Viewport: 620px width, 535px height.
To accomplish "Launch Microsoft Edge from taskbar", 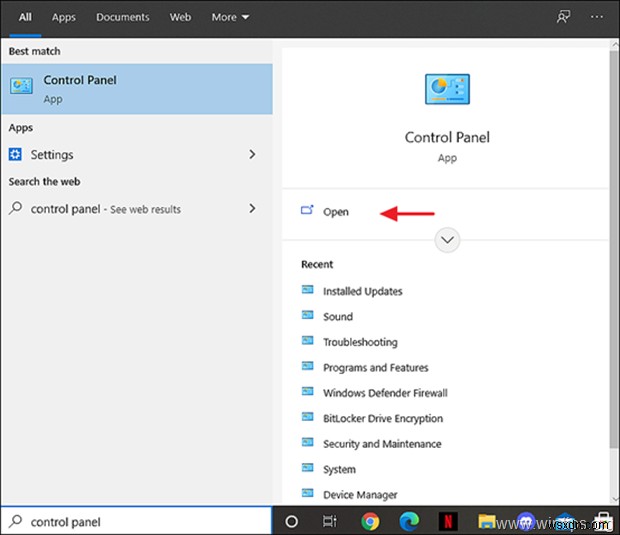I will point(409,521).
